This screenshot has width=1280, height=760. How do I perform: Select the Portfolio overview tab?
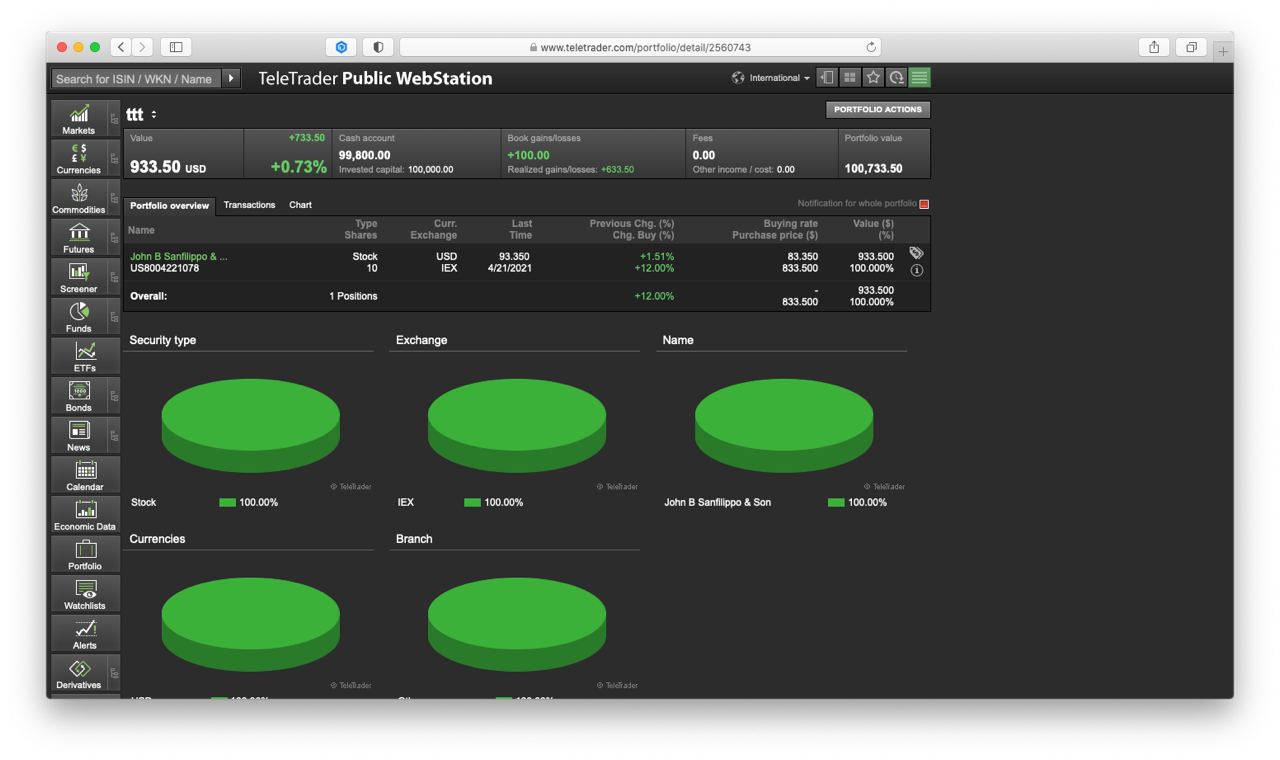tap(169, 205)
